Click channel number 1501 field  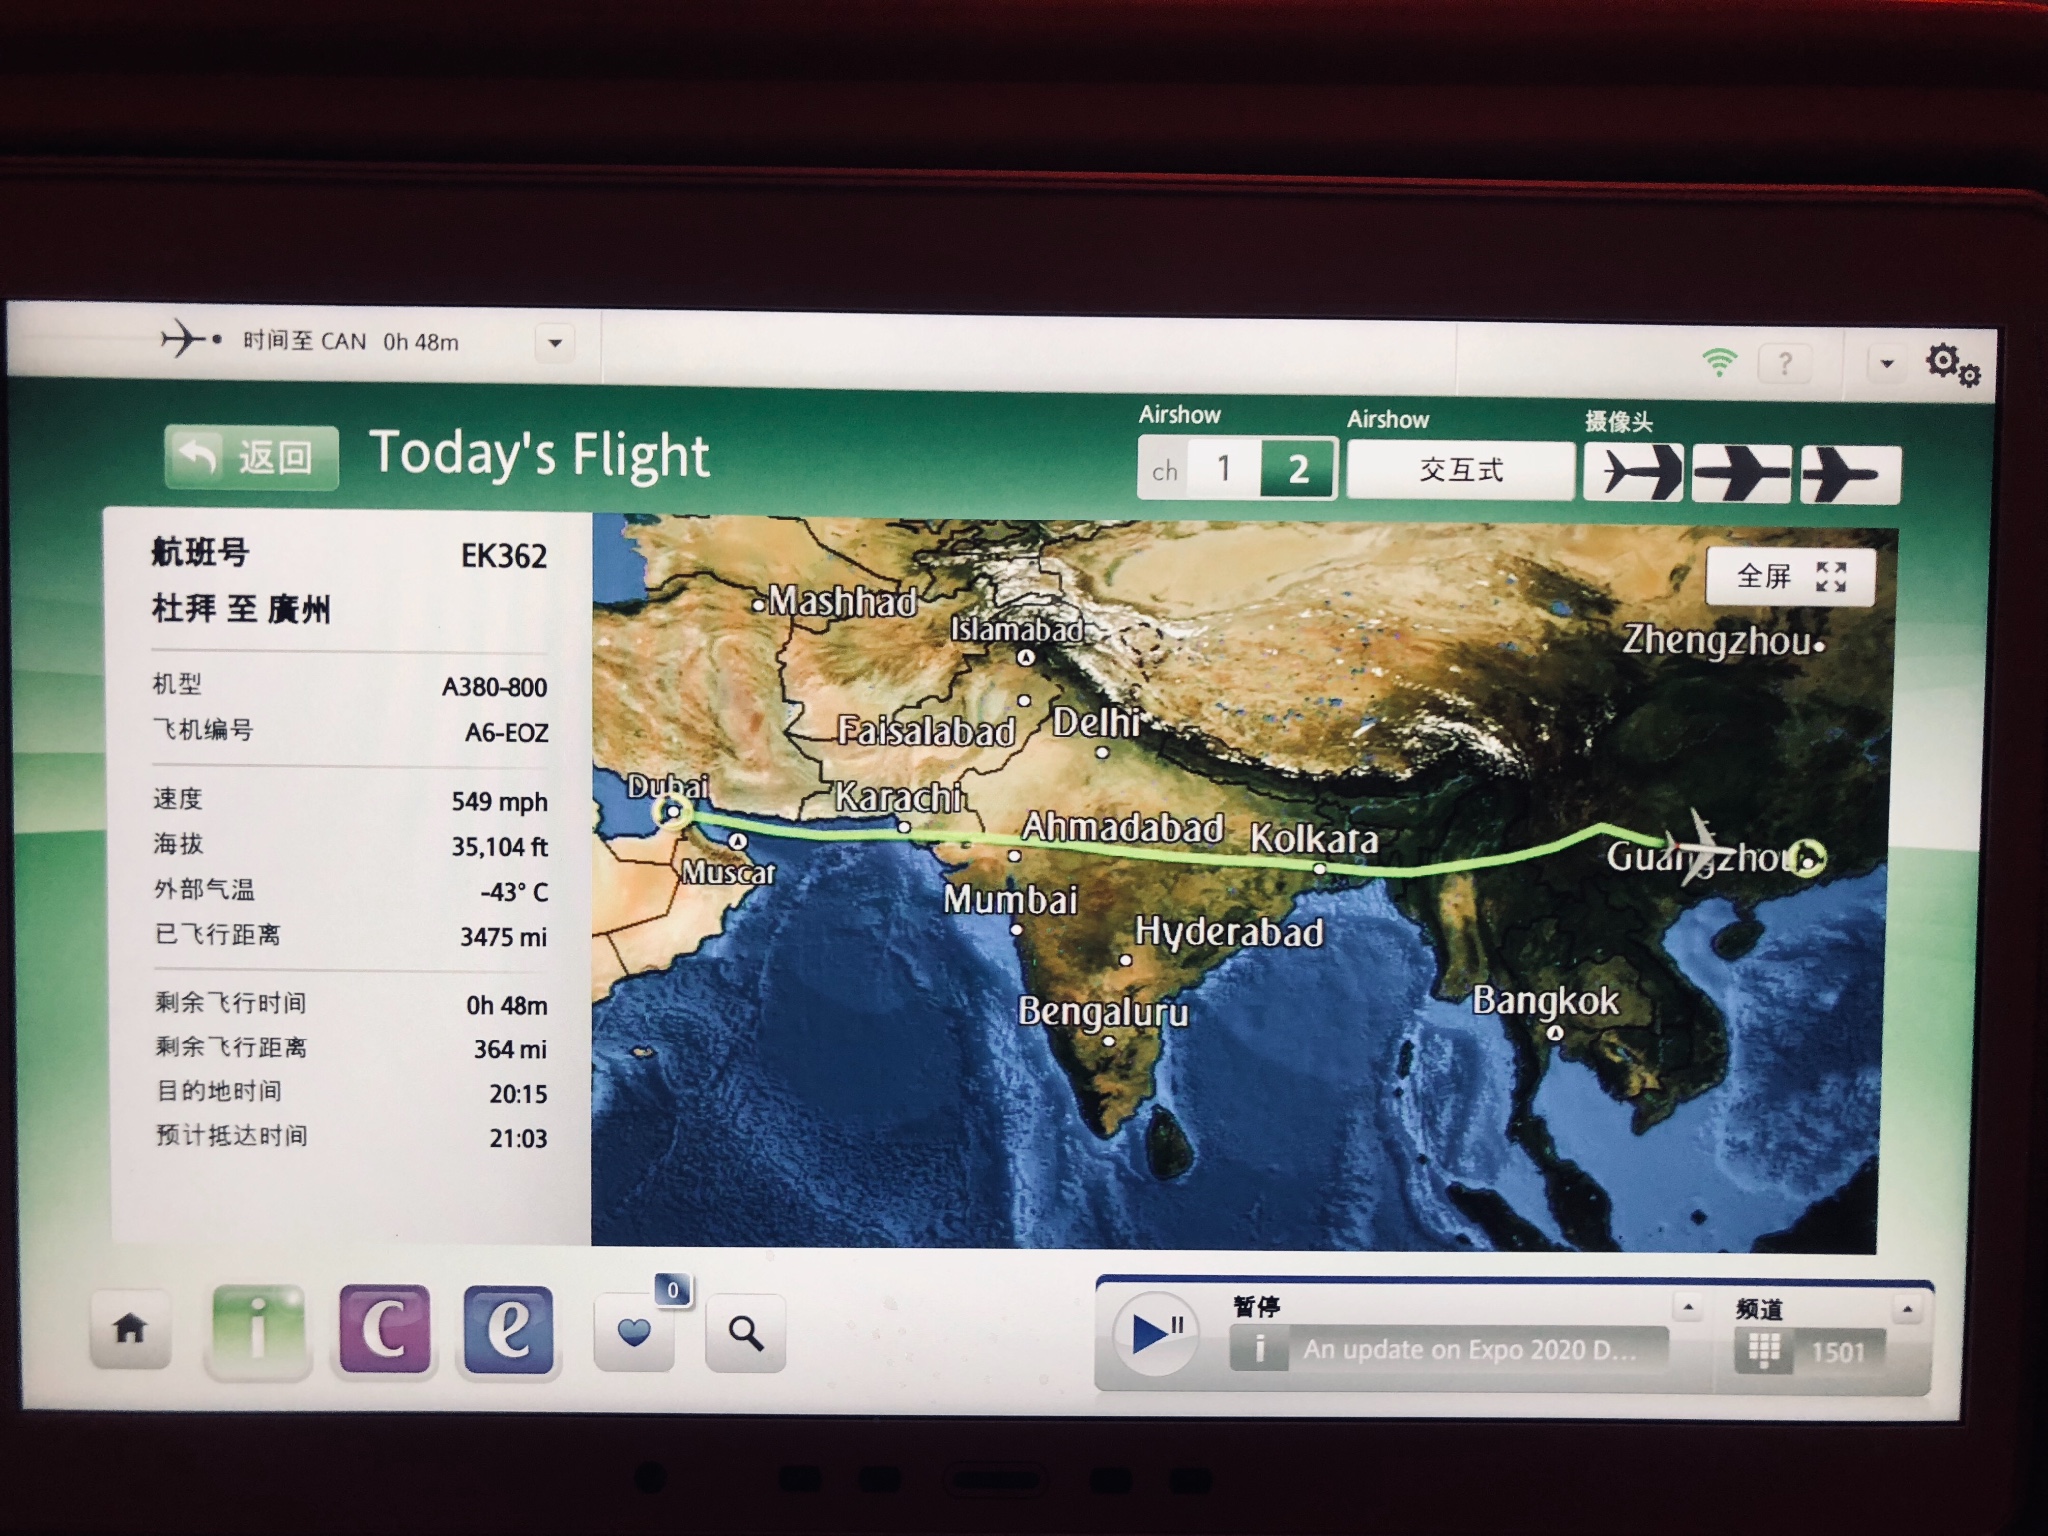[x=1838, y=1352]
